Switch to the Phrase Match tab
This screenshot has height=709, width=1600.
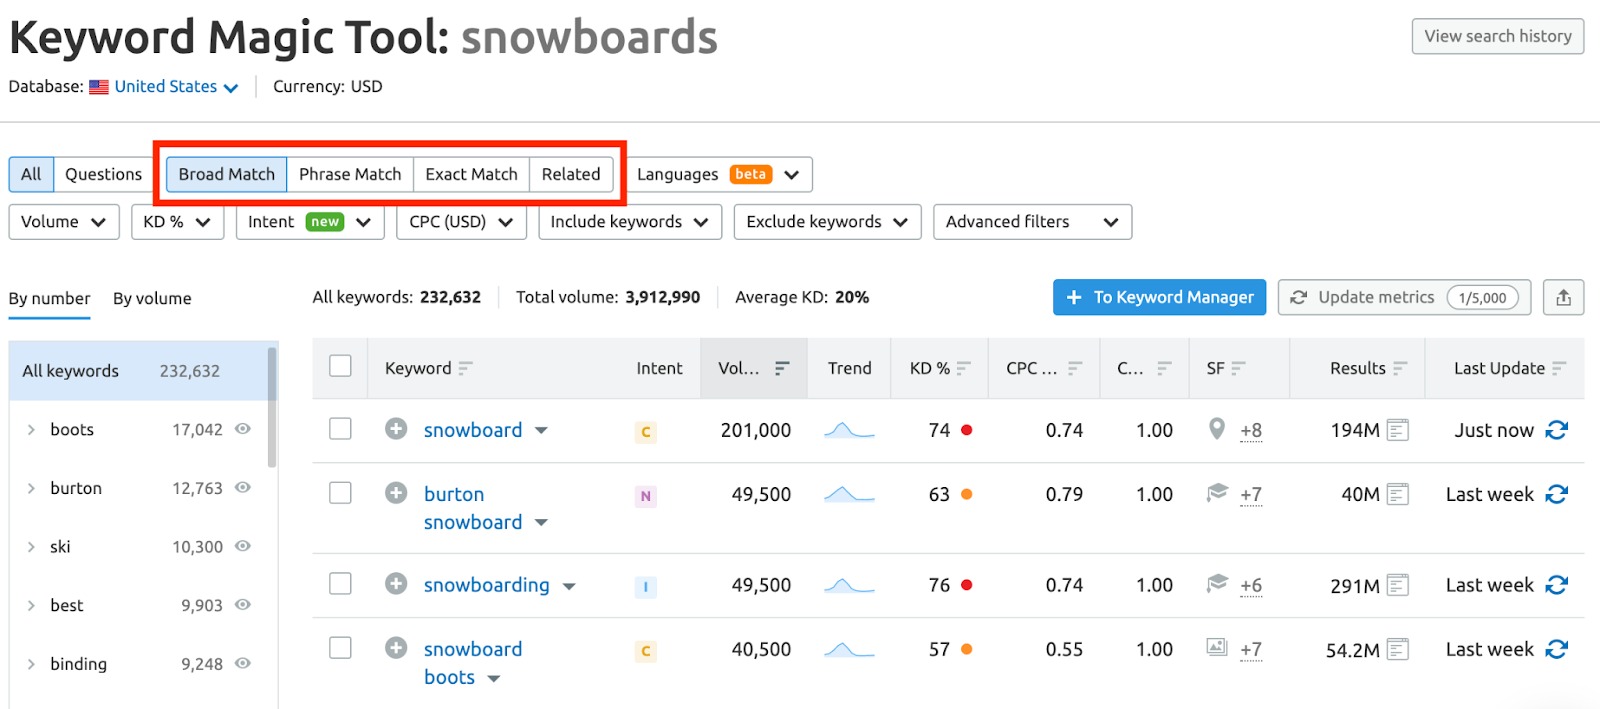pyautogui.click(x=350, y=174)
